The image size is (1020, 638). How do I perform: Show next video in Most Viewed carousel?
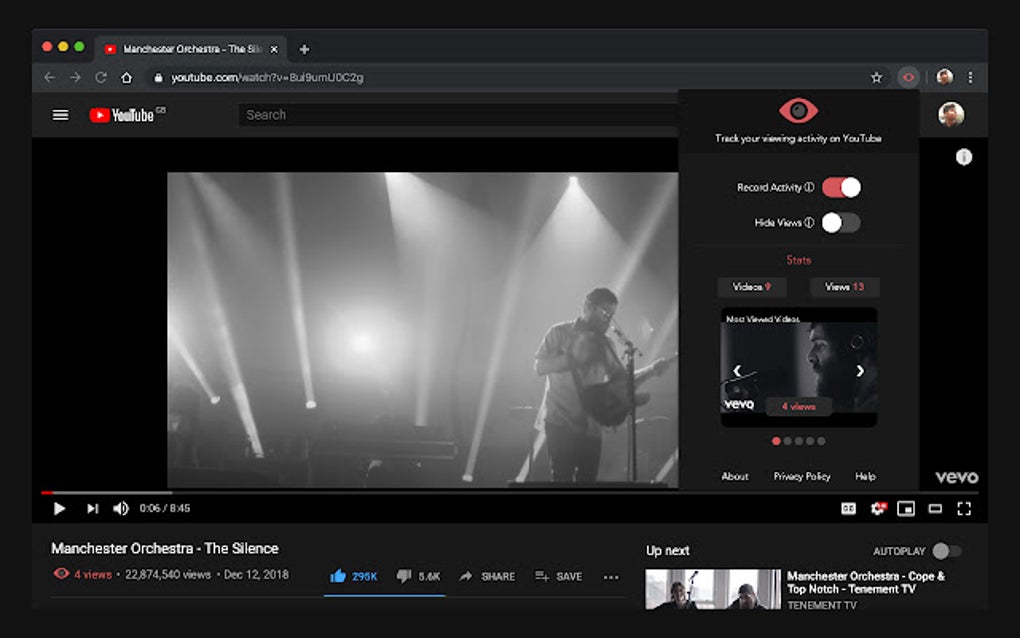859,370
